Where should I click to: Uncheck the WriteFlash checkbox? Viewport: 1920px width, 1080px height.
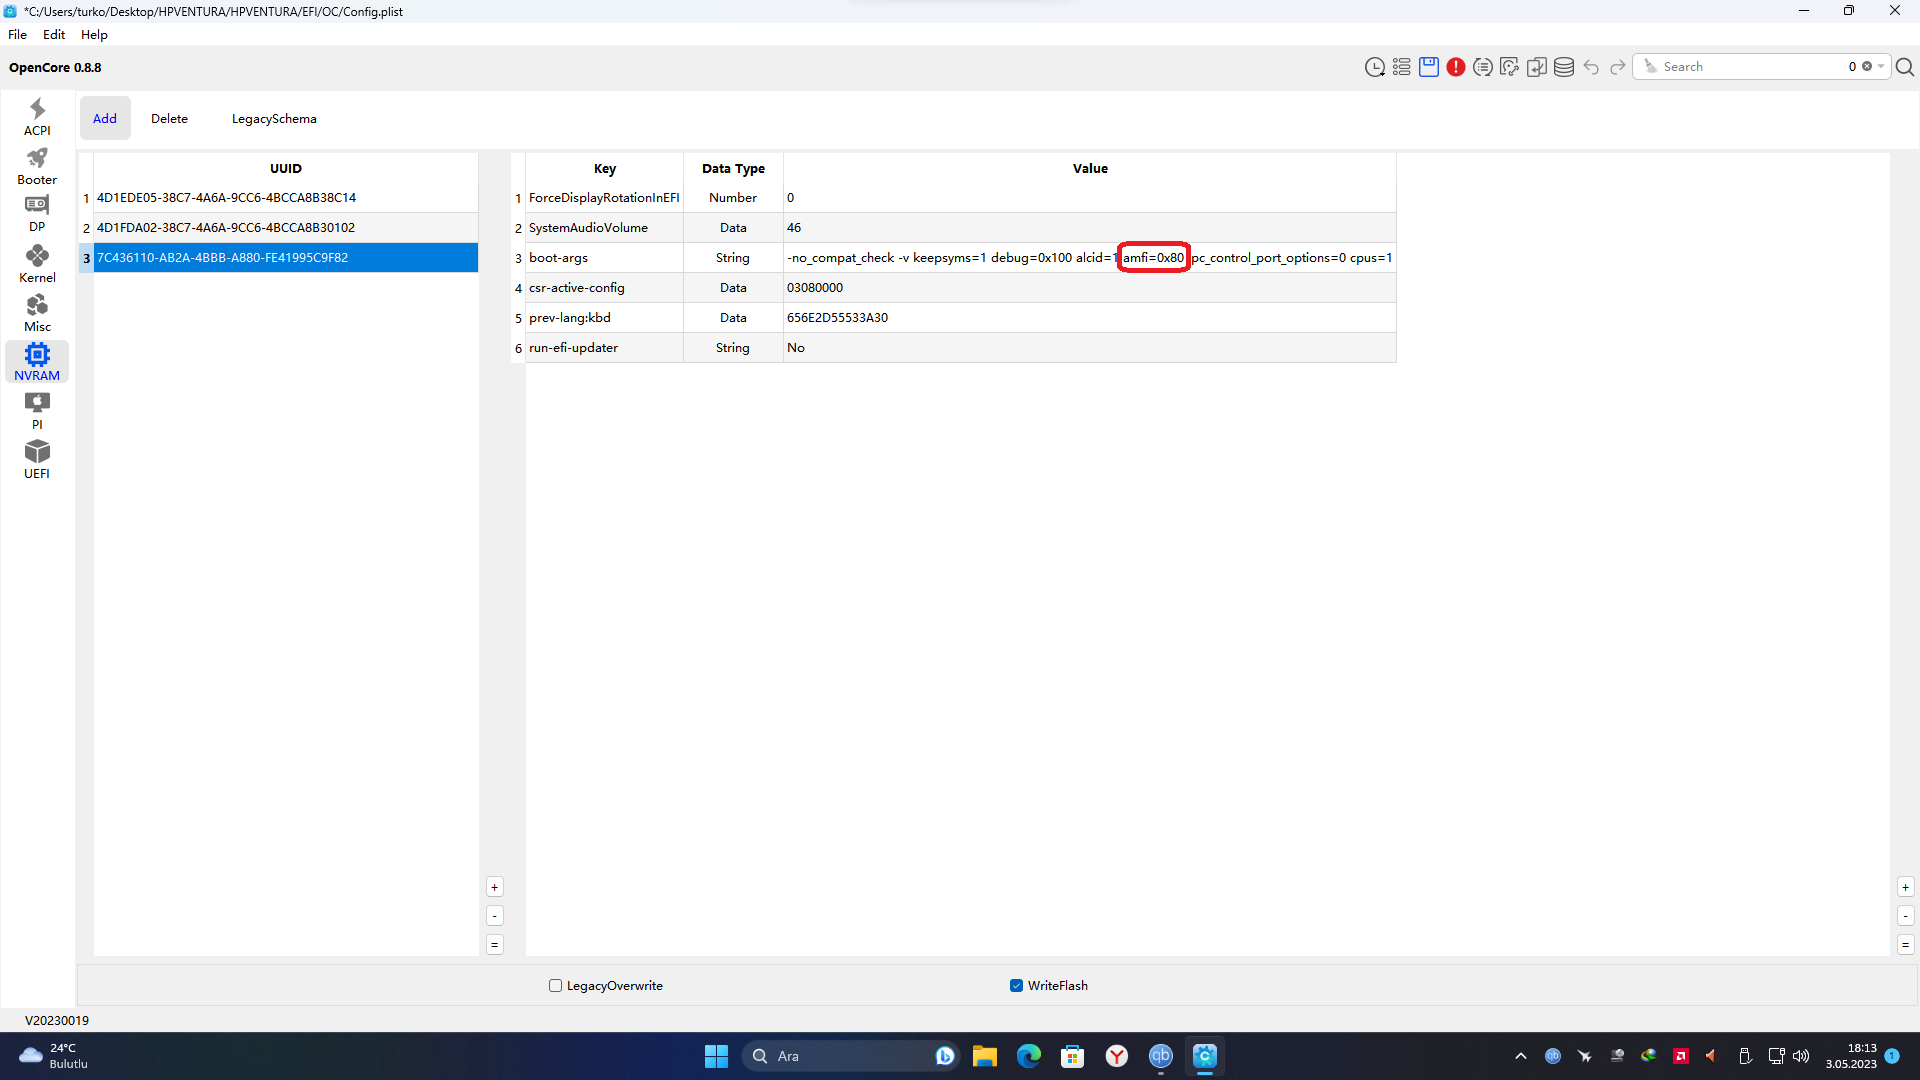click(x=1016, y=985)
